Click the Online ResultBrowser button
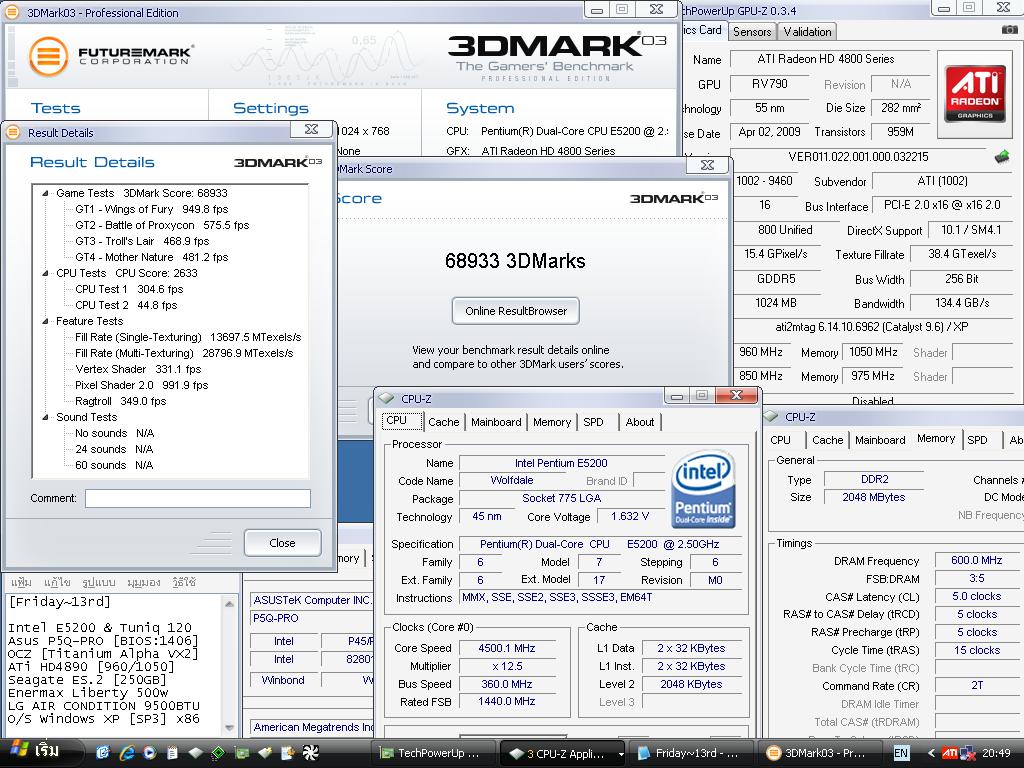Viewport: 1024px width, 768px height. point(515,311)
